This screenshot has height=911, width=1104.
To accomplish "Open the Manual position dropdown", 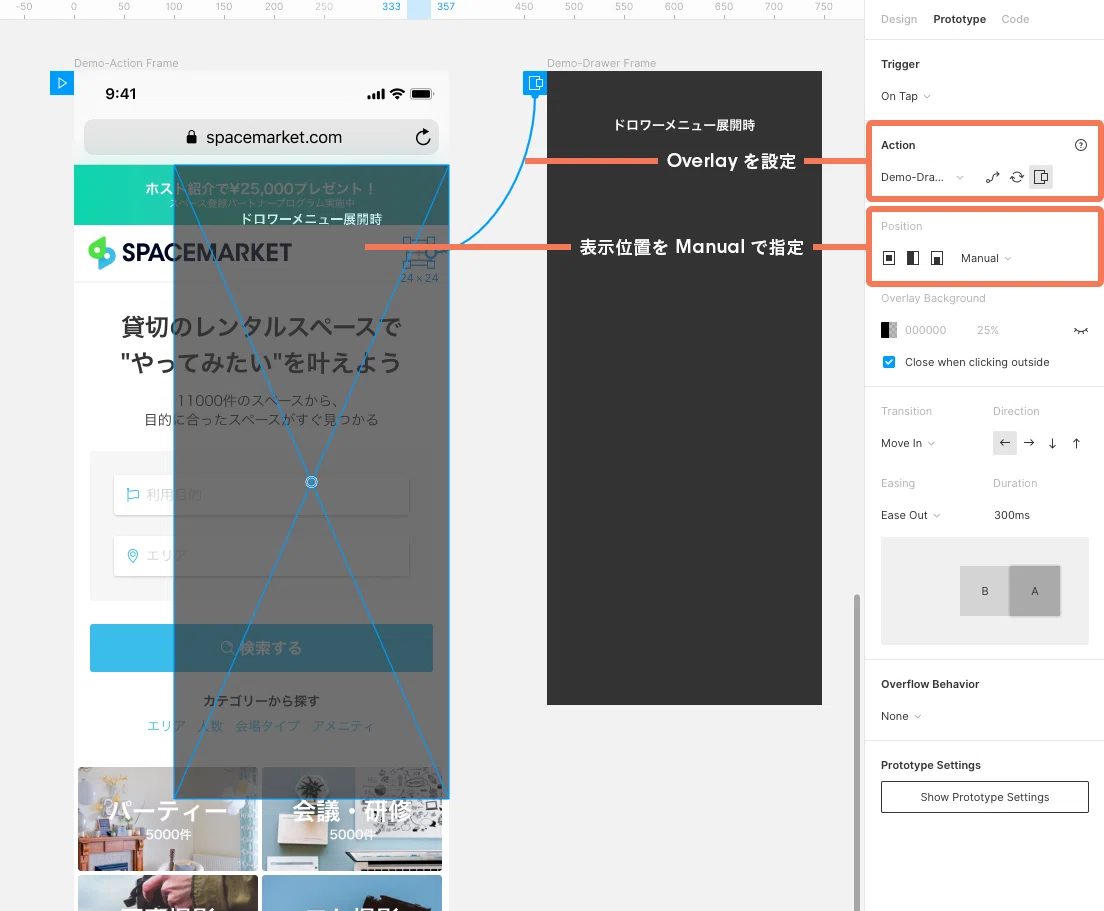I will (986, 258).
